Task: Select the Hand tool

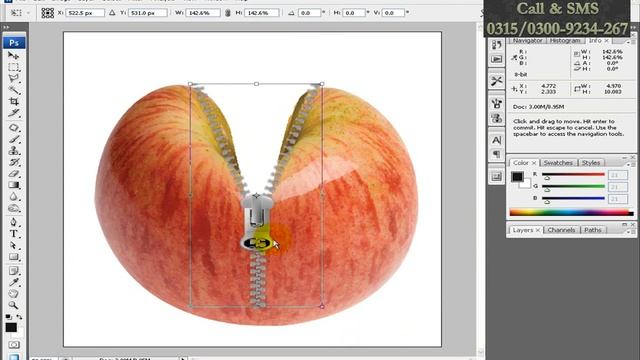Action: click(x=13, y=293)
